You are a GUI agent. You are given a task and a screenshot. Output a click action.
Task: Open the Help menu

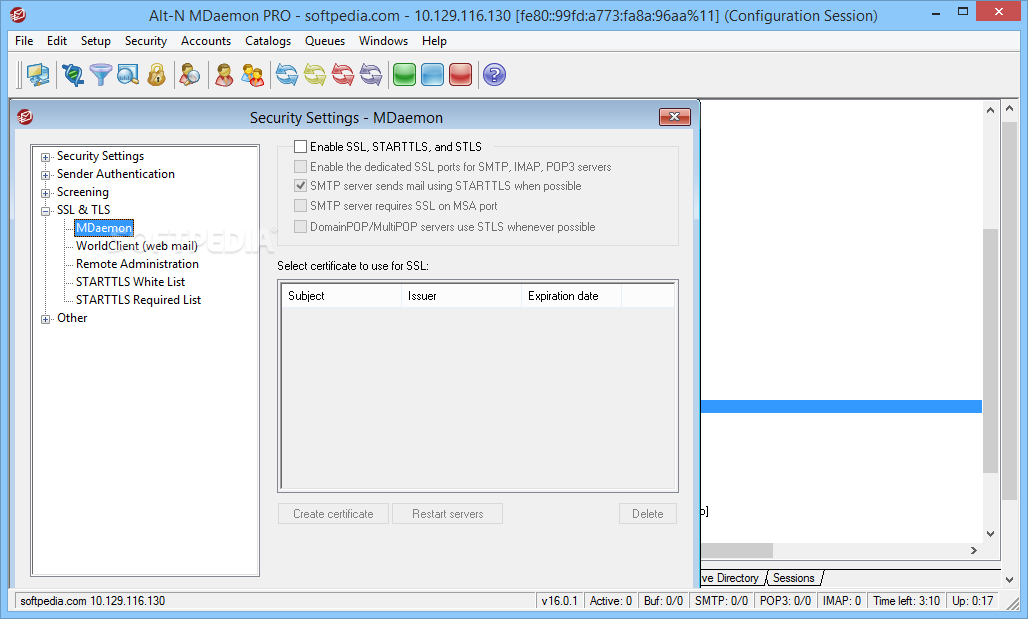tap(434, 41)
